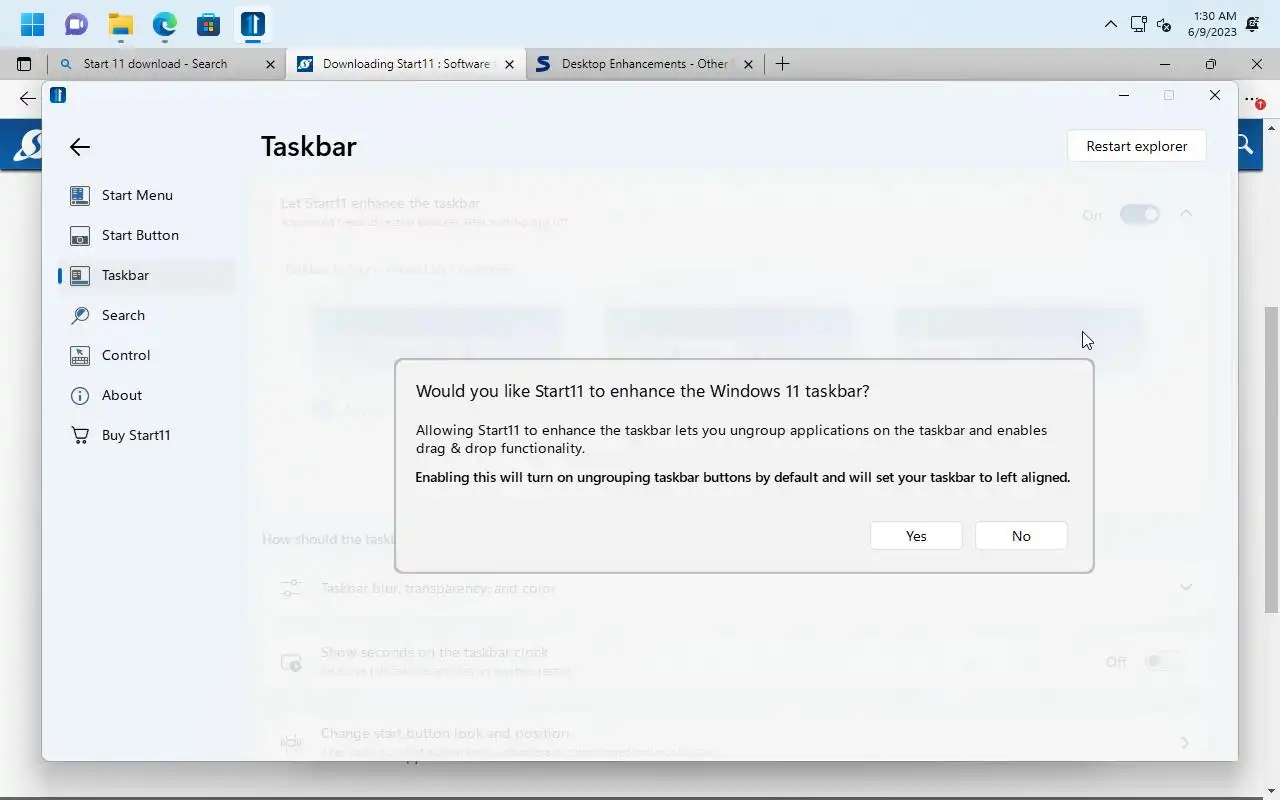Viewport: 1280px width, 800px height.
Task: Click the About info circle icon
Action: (80, 396)
